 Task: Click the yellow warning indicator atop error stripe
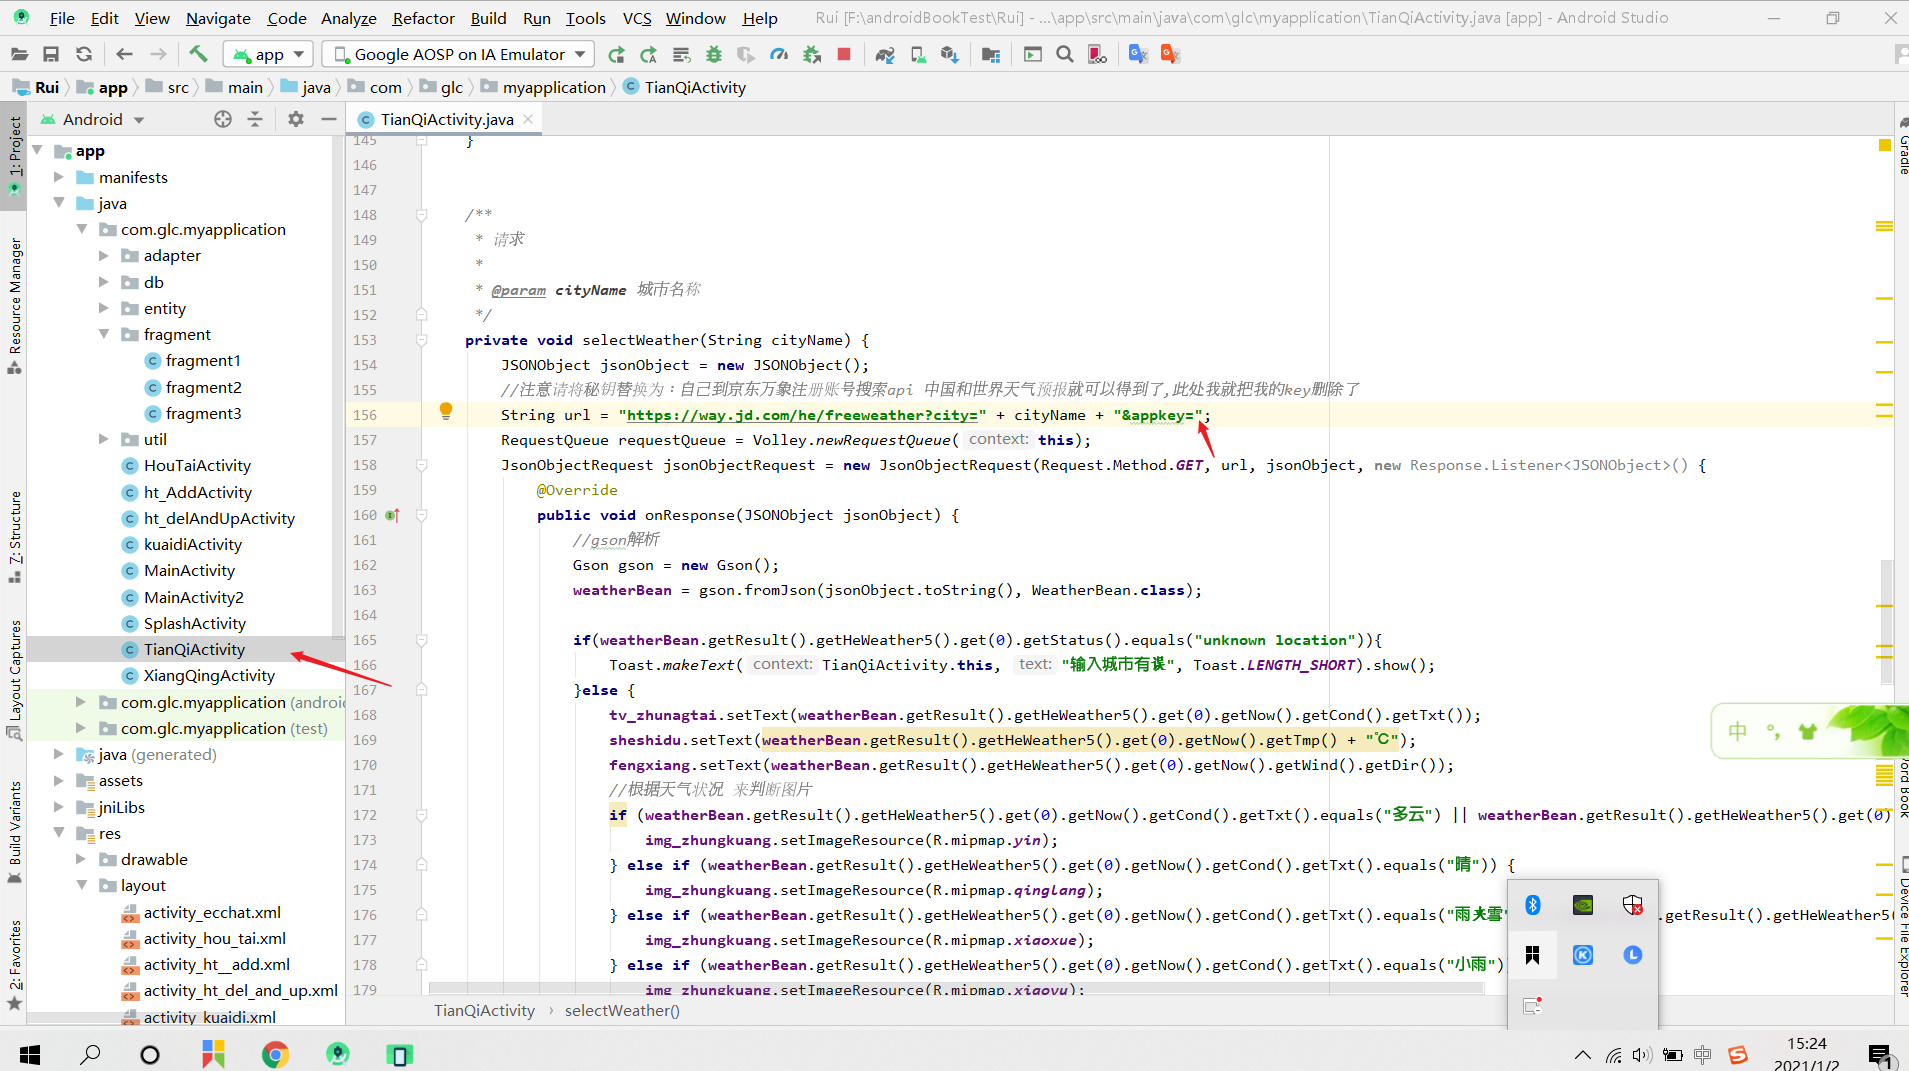pos(1885,146)
